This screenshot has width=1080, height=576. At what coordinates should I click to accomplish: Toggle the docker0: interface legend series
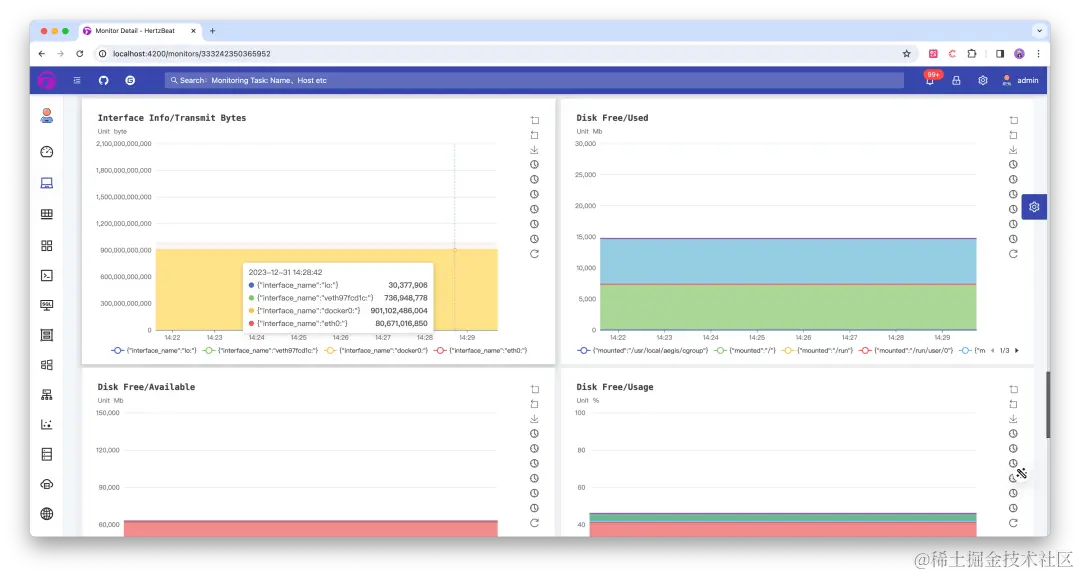(376, 351)
